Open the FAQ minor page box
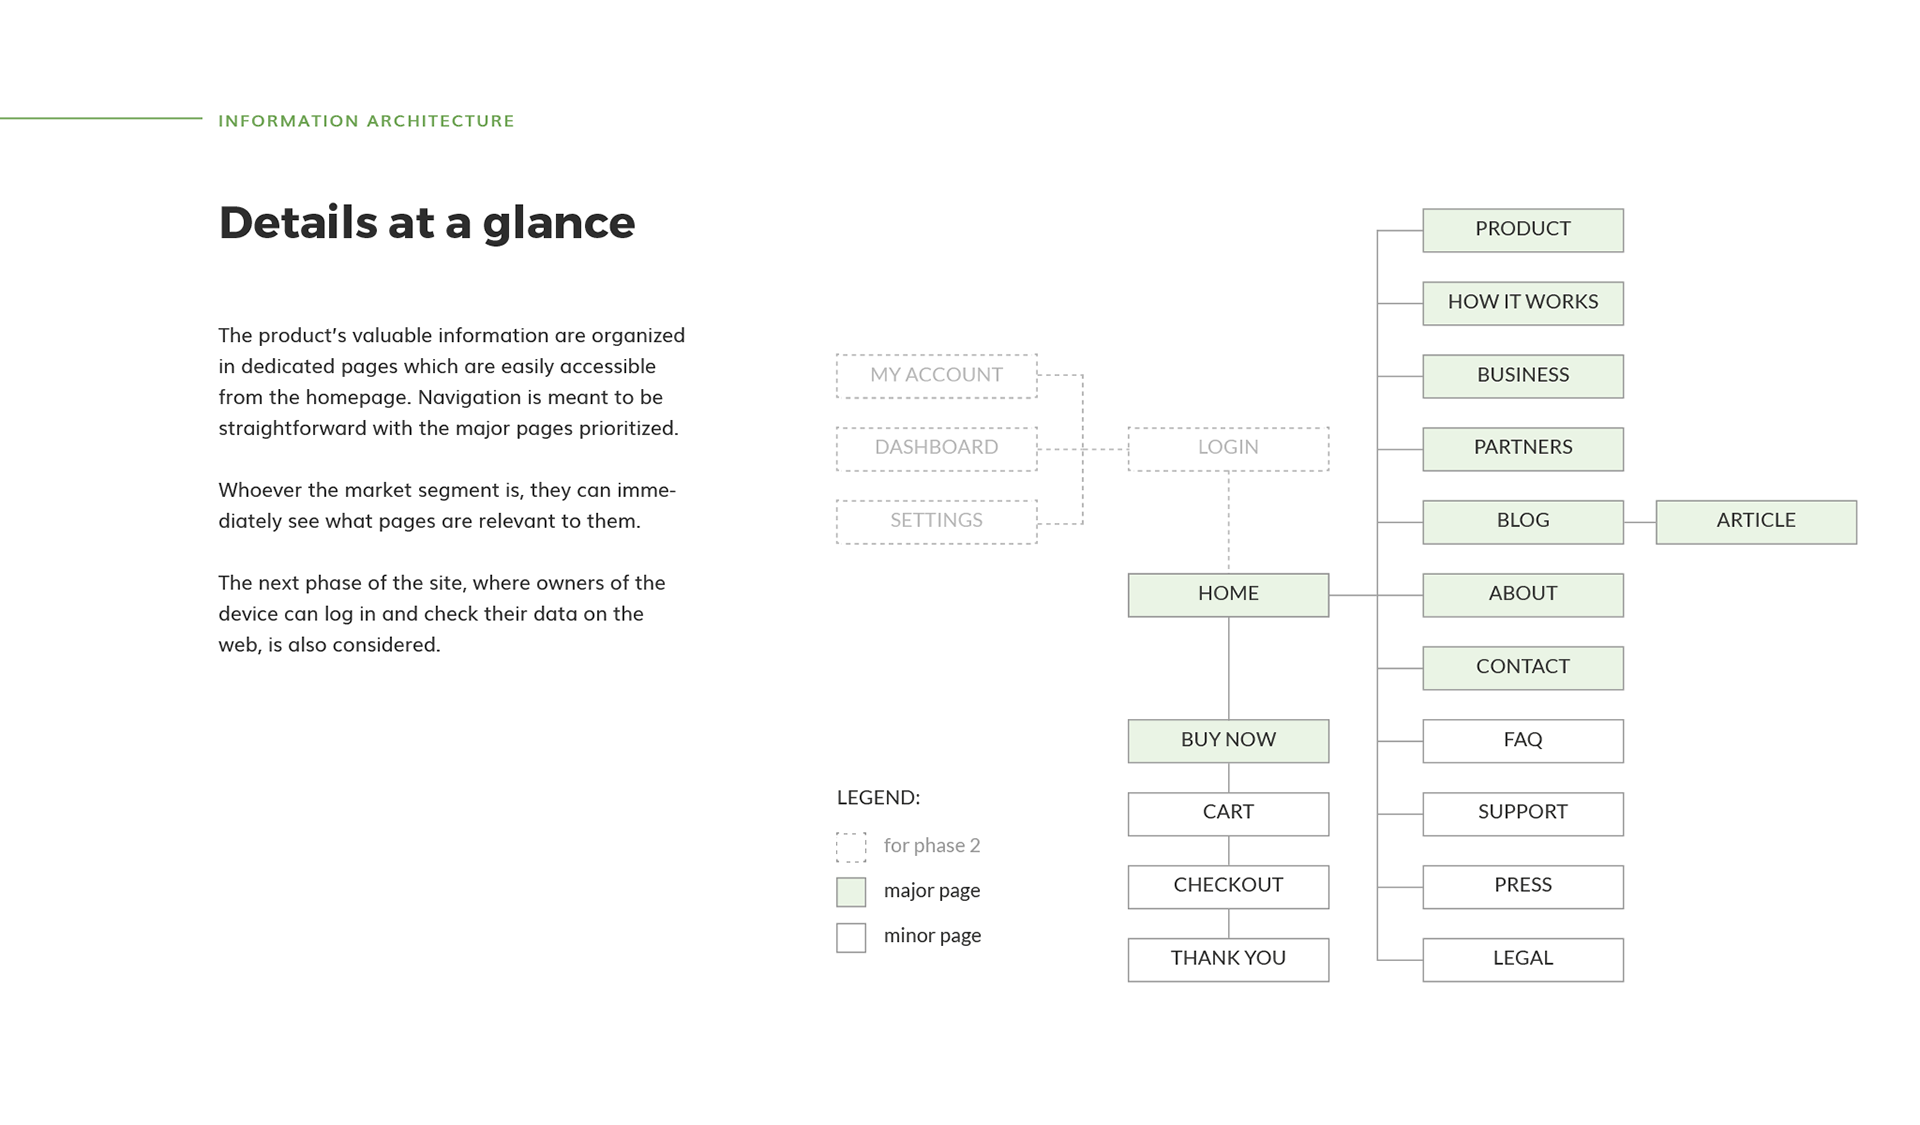 1522,740
